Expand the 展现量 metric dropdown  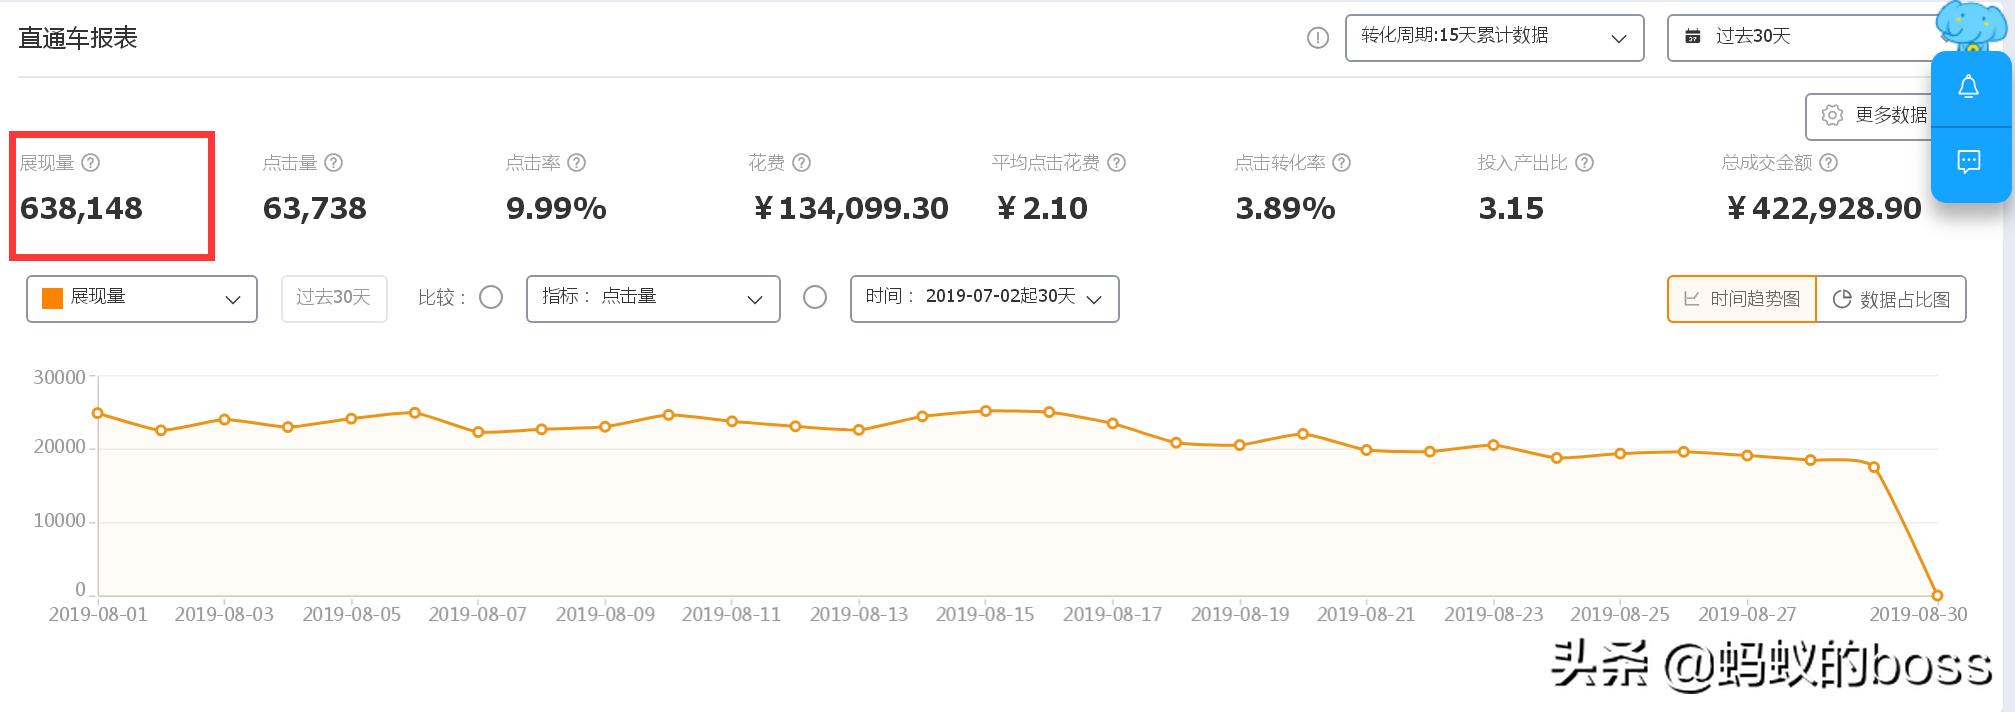point(142,299)
